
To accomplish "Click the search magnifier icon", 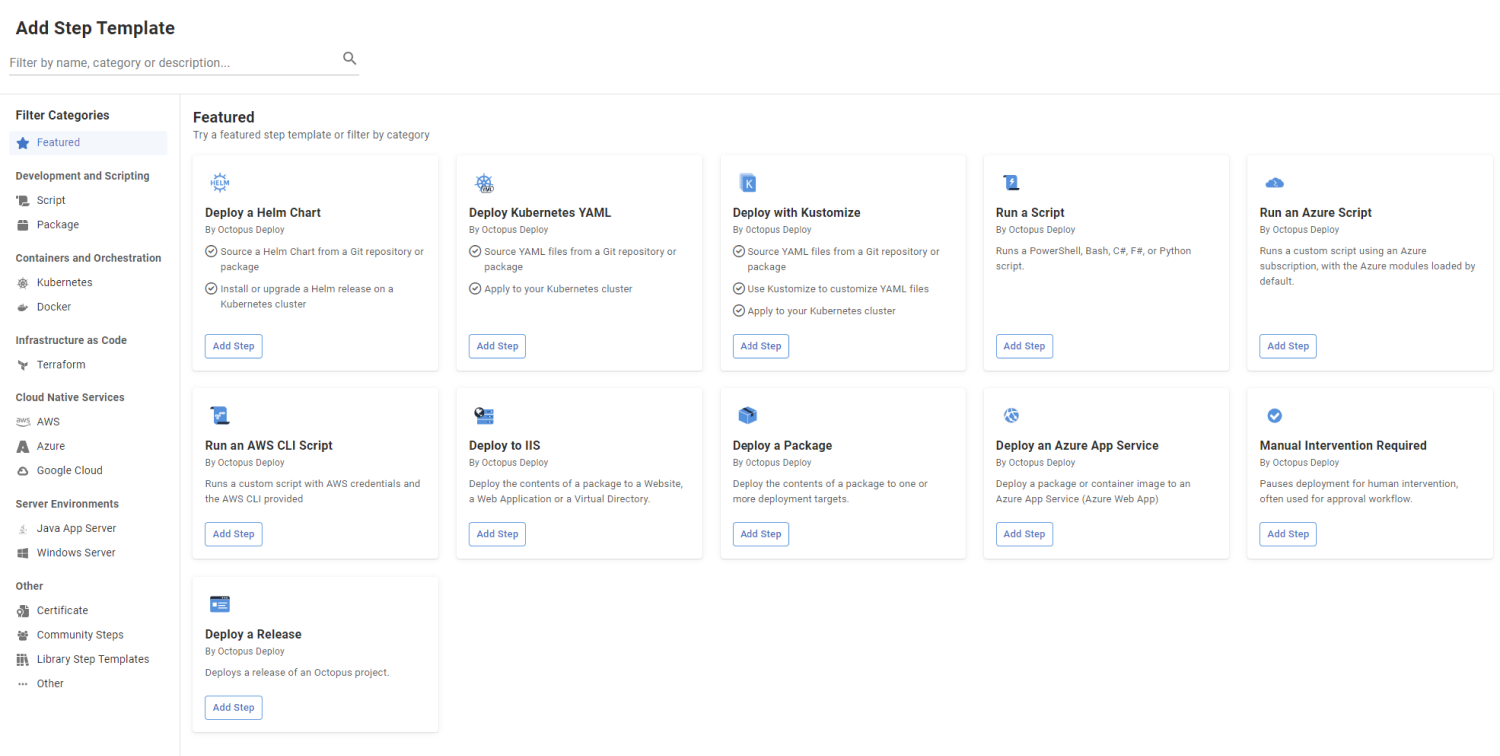I will click(x=349, y=58).
